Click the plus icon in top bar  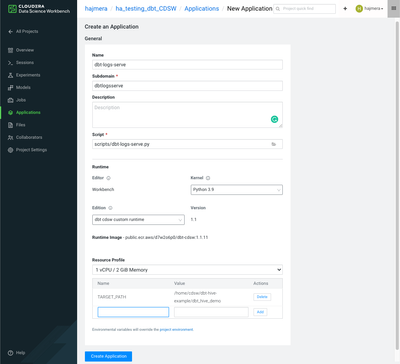click(x=345, y=9)
